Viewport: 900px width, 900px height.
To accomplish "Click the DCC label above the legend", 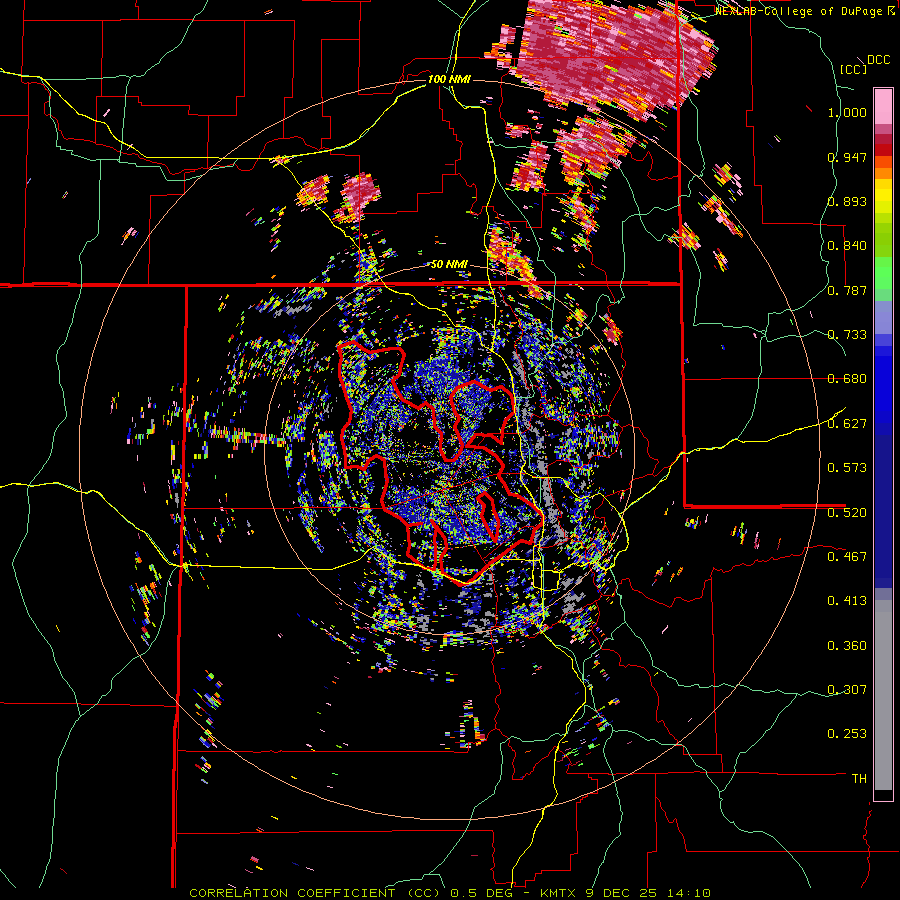I will [x=878, y=60].
